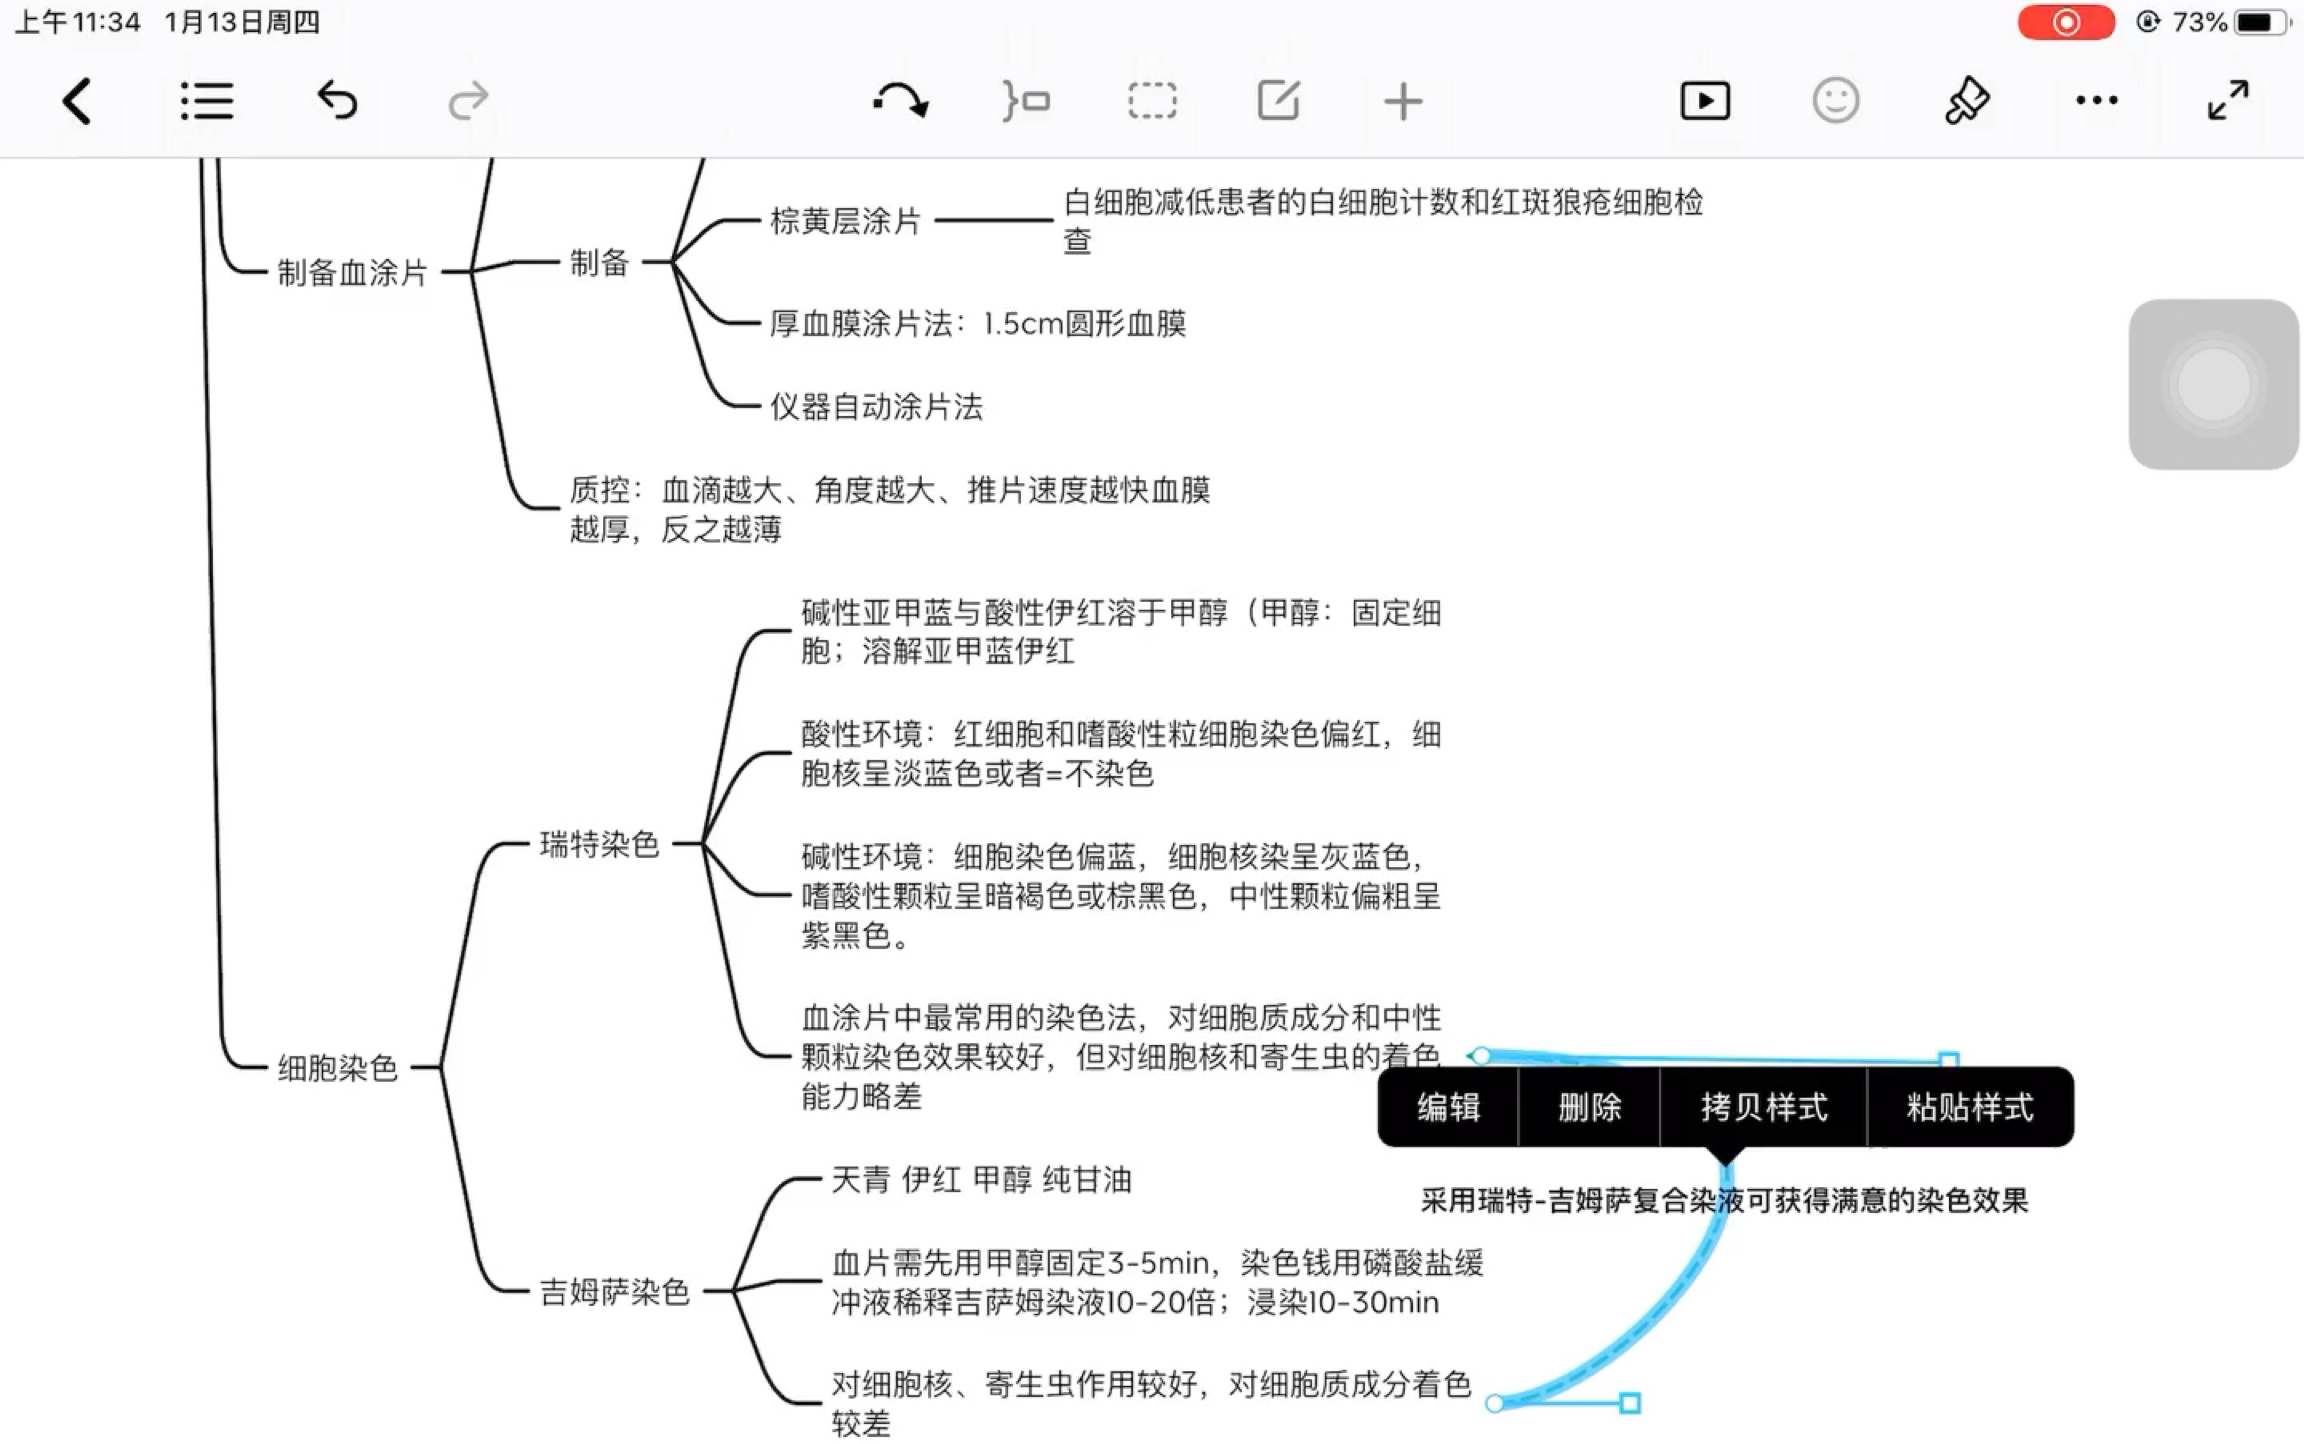Select the 厚血膜涂片法：1.5cm圆形血膜 node
The height and width of the screenshot is (1444, 2304).
978,323
